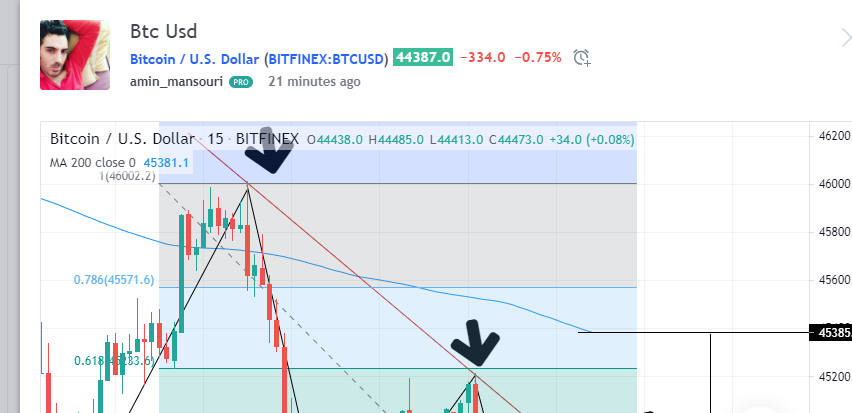The image size is (852, 413).
Task: Open amin_mansouri's user profile
Action: [x=176, y=82]
